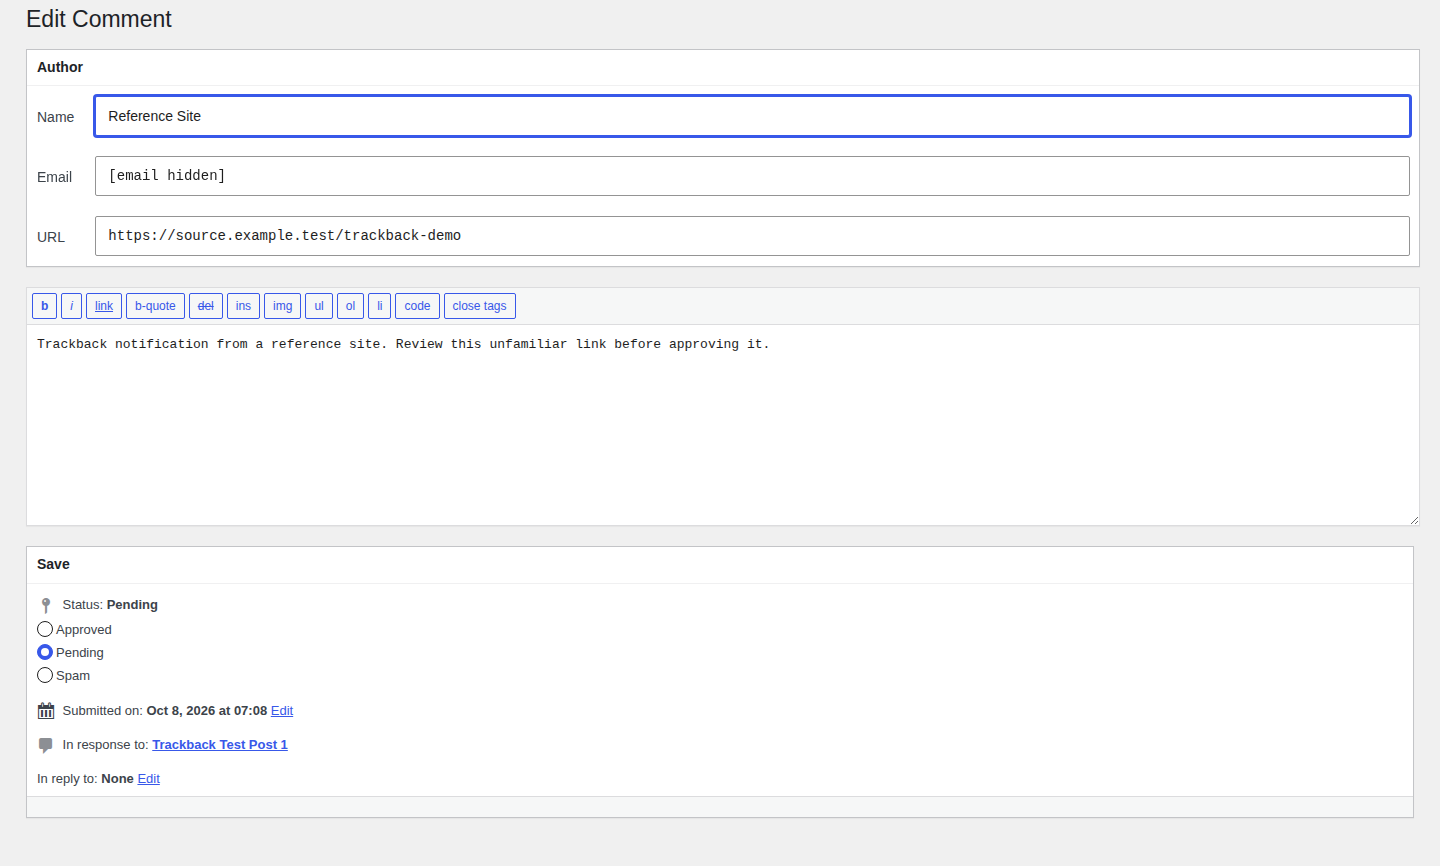Click the 'Status: Pending' text
The image size is (1440, 866).
click(110, 605)
